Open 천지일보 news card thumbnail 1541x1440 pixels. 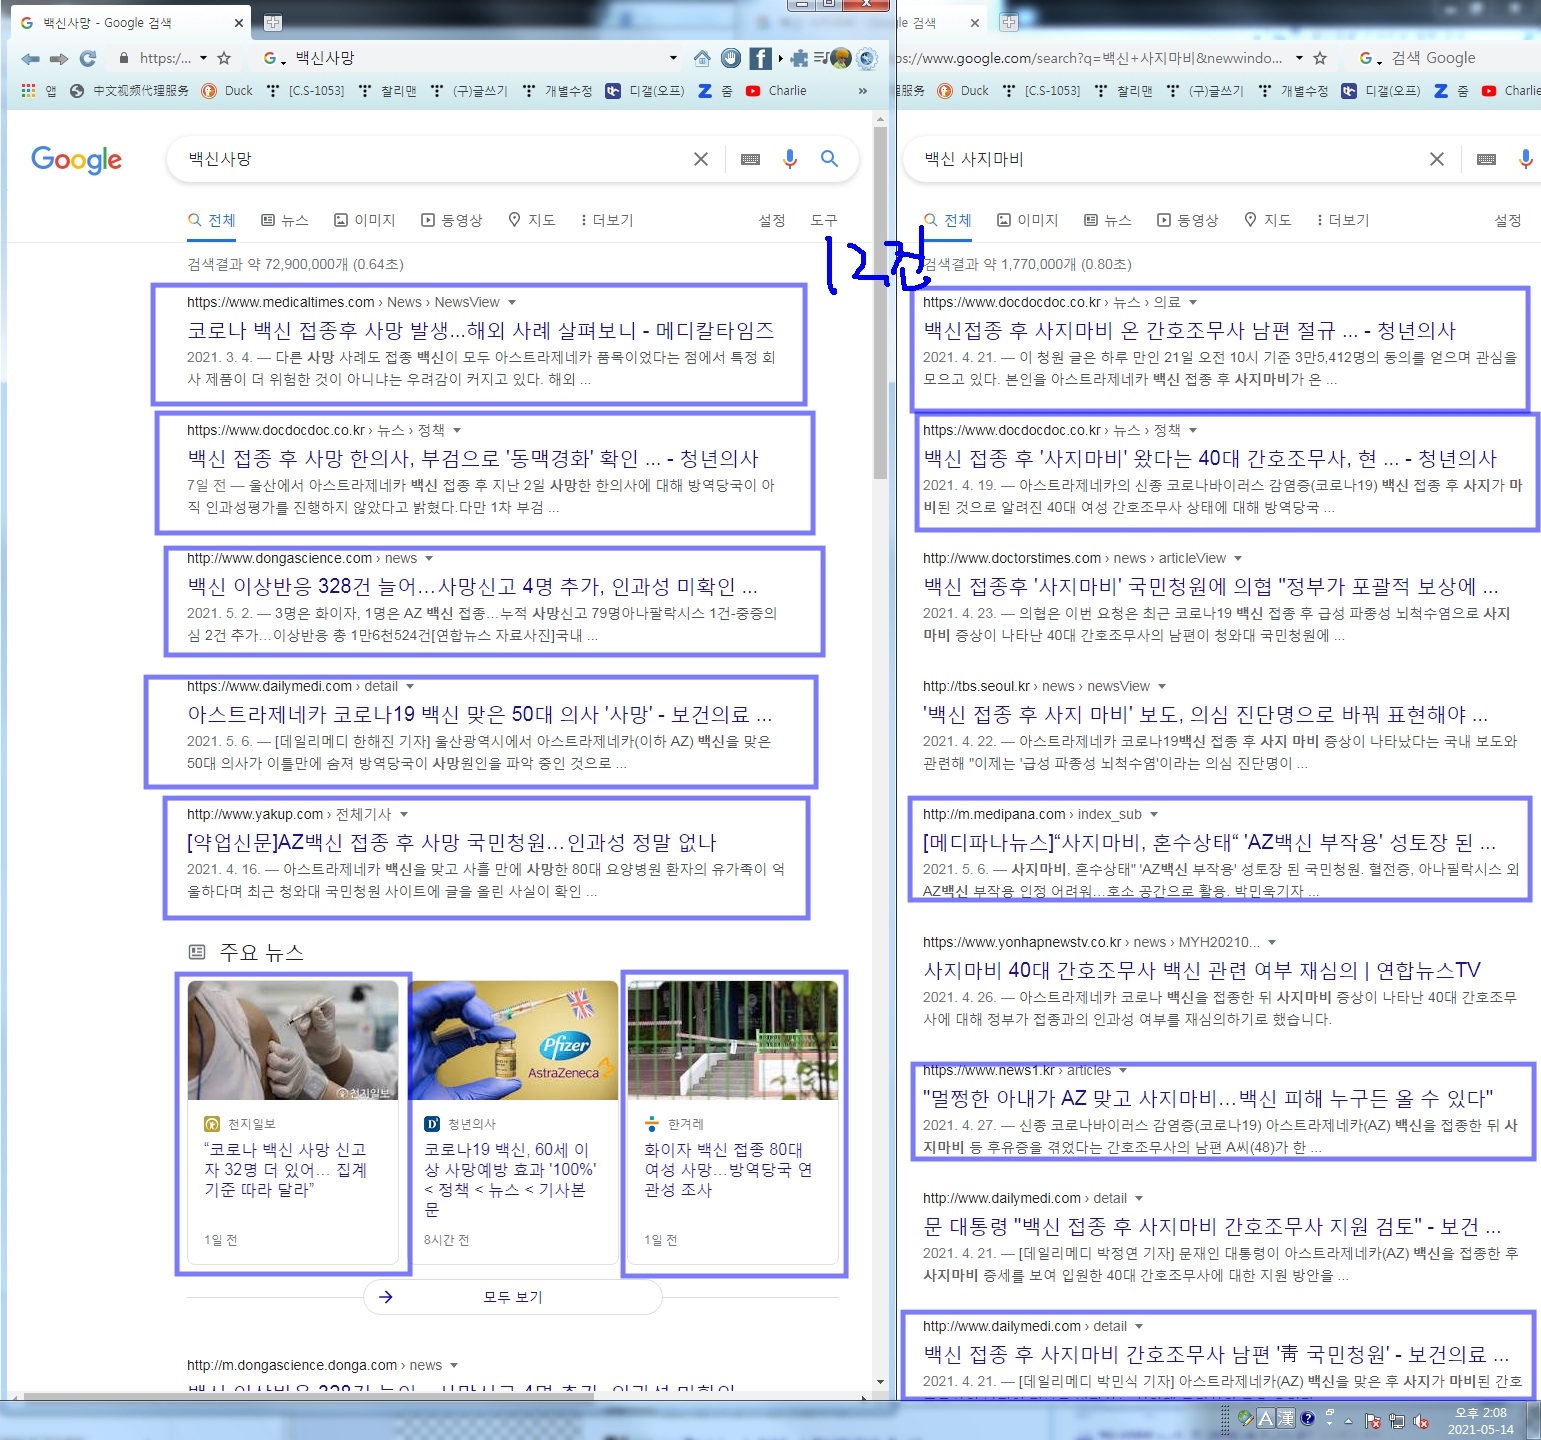point(293,1040)
